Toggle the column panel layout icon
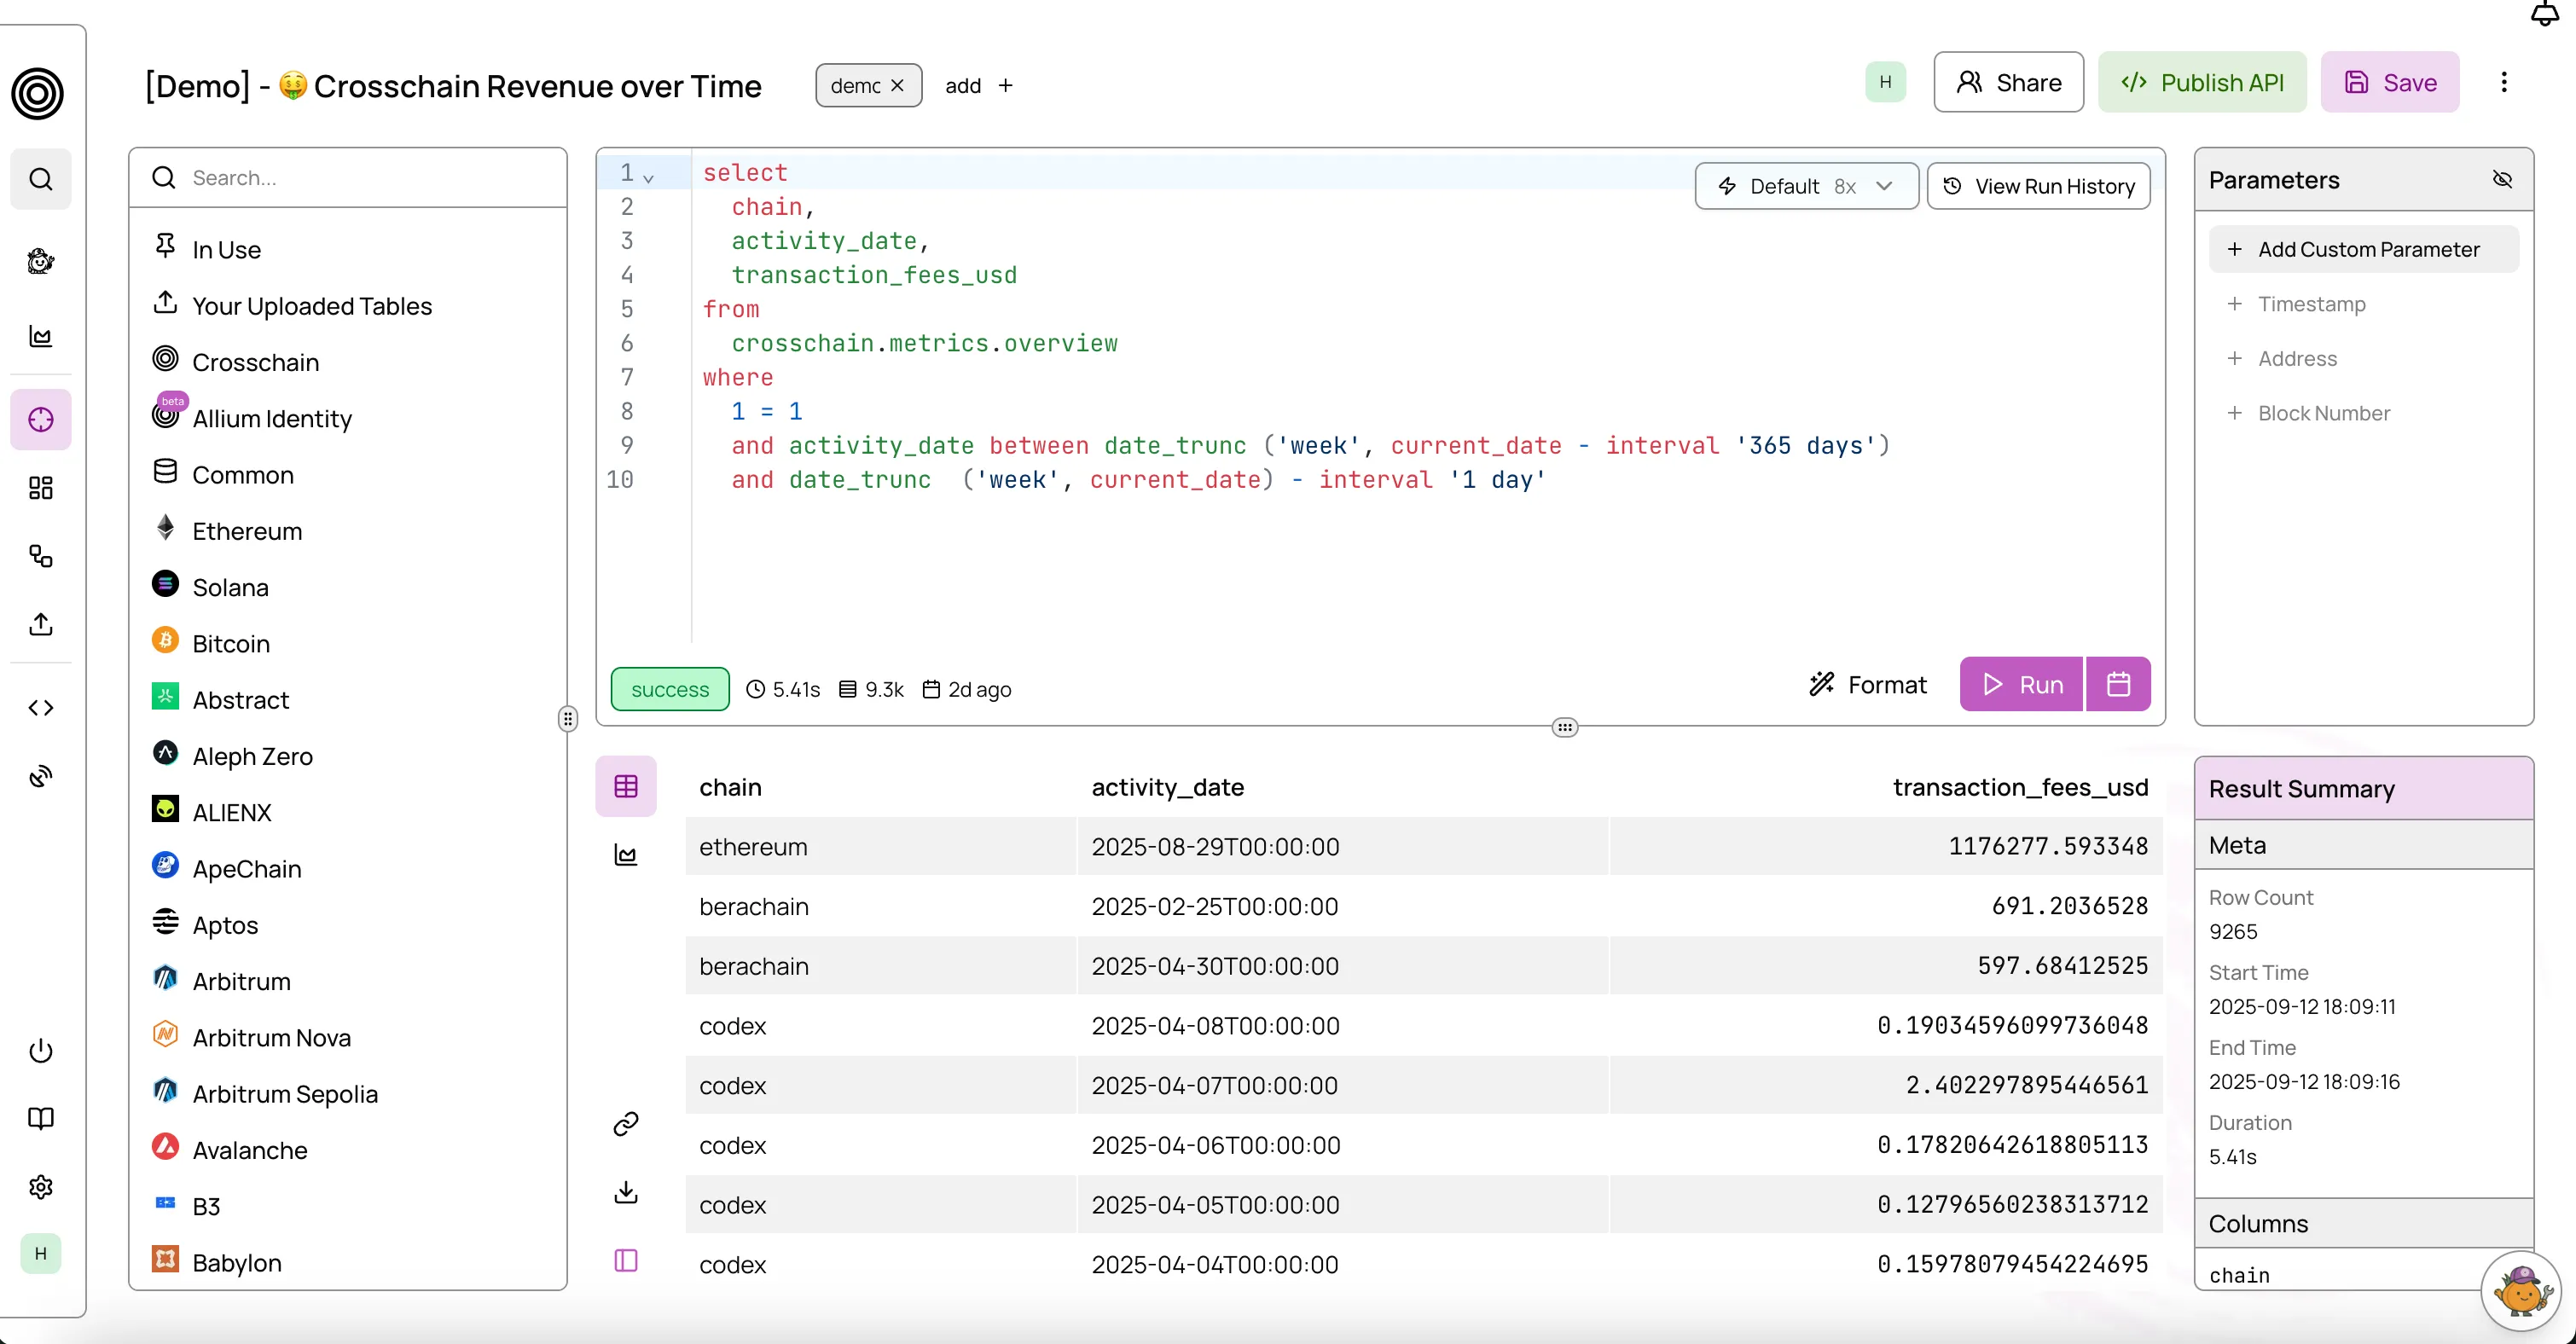 626,1260
